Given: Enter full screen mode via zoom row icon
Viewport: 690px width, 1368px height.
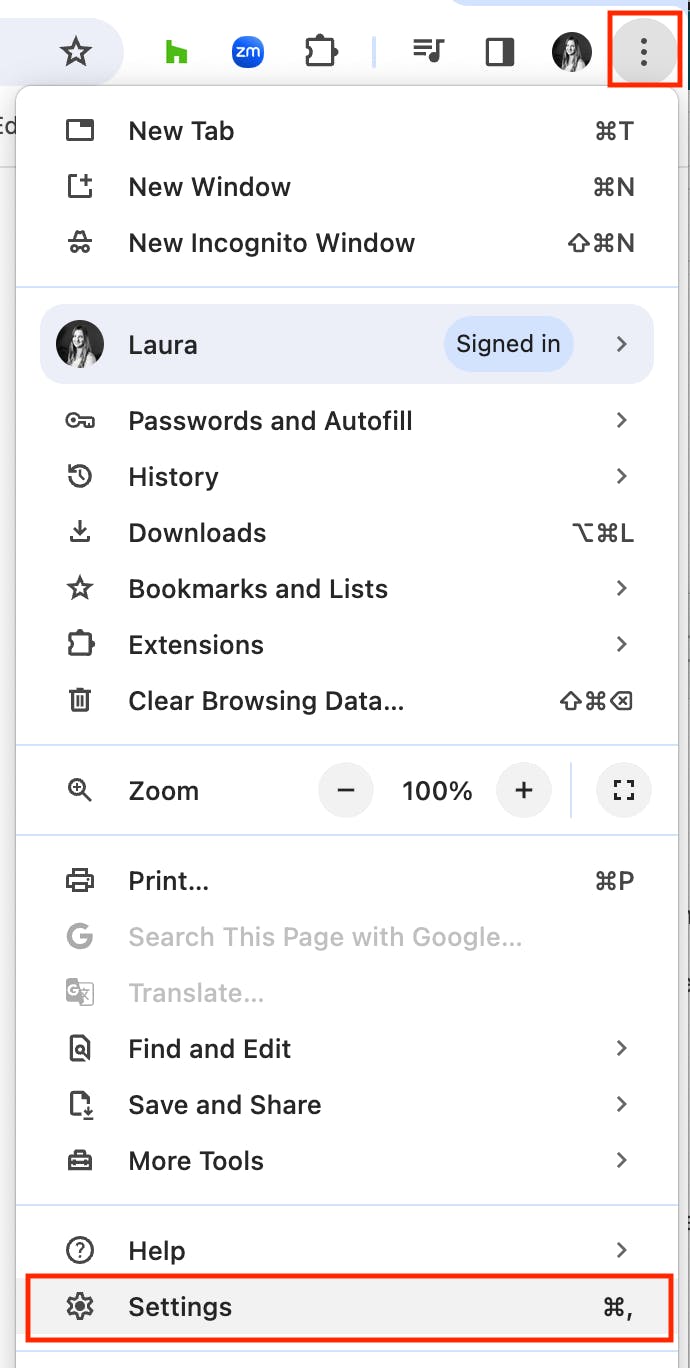Looking at the screenshot, I should pyautogui.click(x=624, y=791).
